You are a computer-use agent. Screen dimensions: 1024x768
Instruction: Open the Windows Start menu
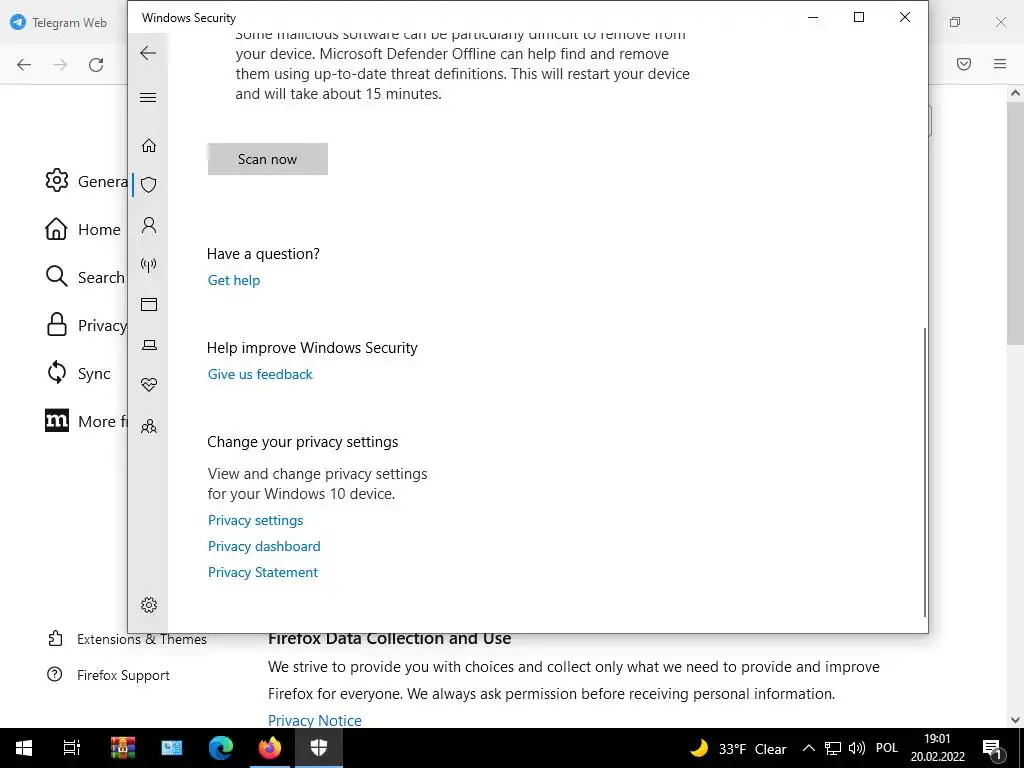(24, 748)
